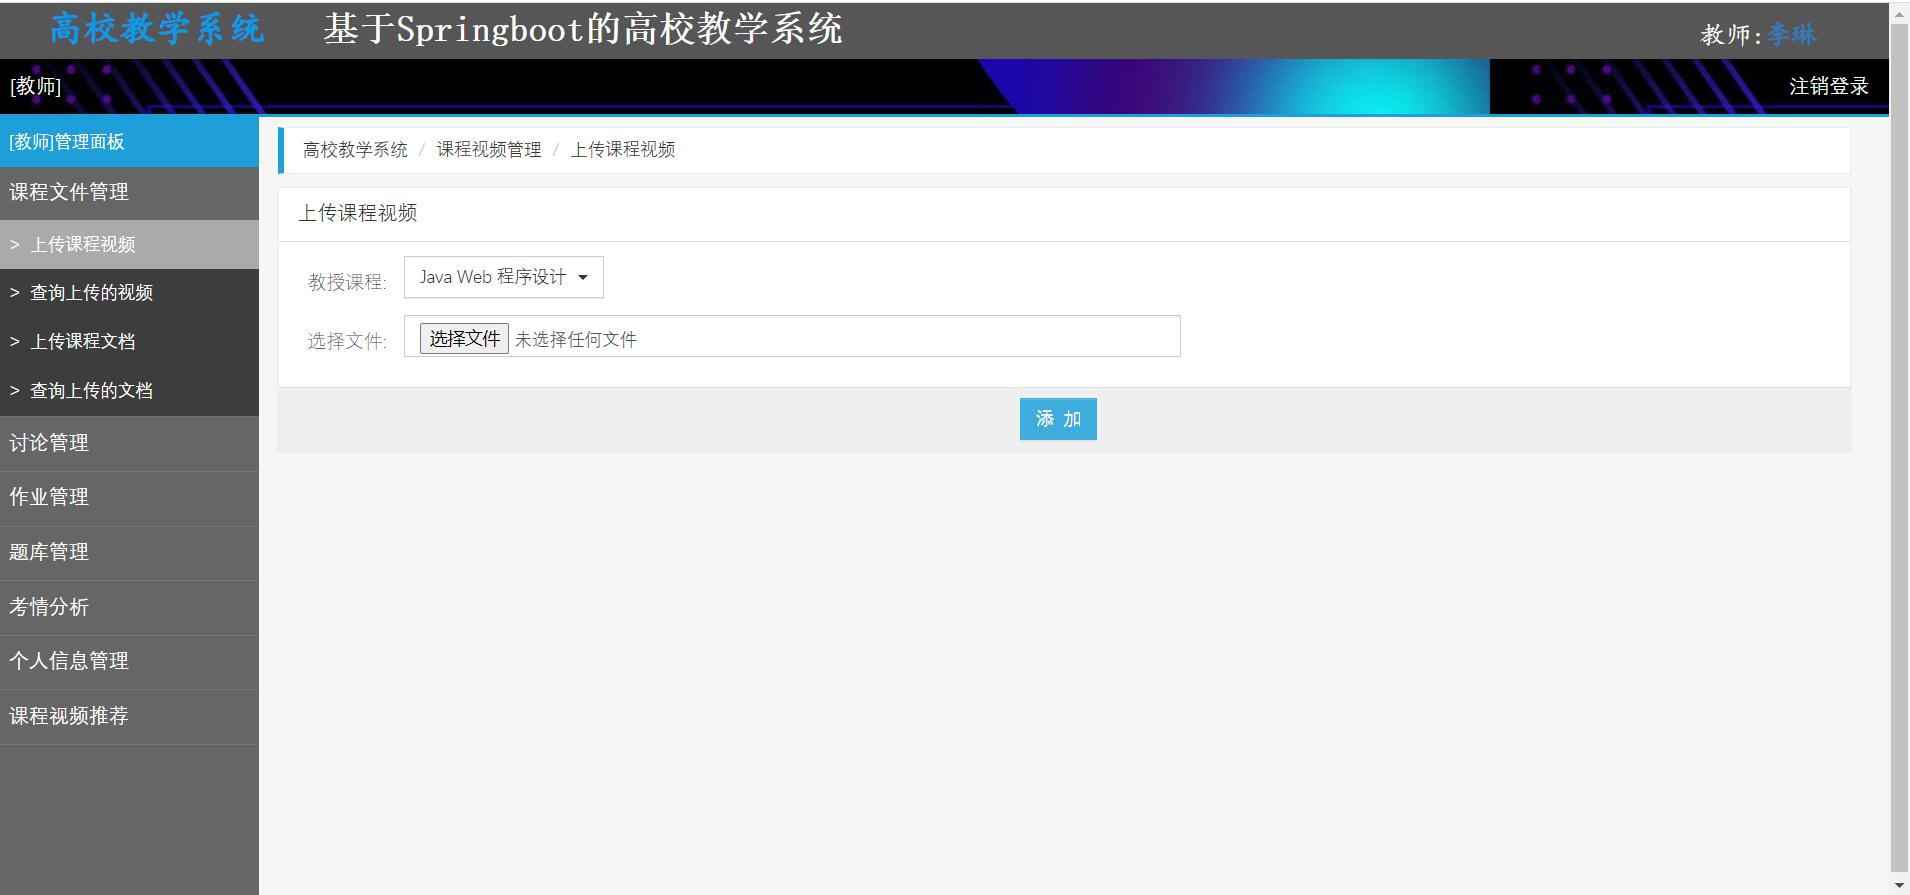Expand the 作业管理 sidebar section
This screenshot has width=1910, height=895.
pos(129,498)
